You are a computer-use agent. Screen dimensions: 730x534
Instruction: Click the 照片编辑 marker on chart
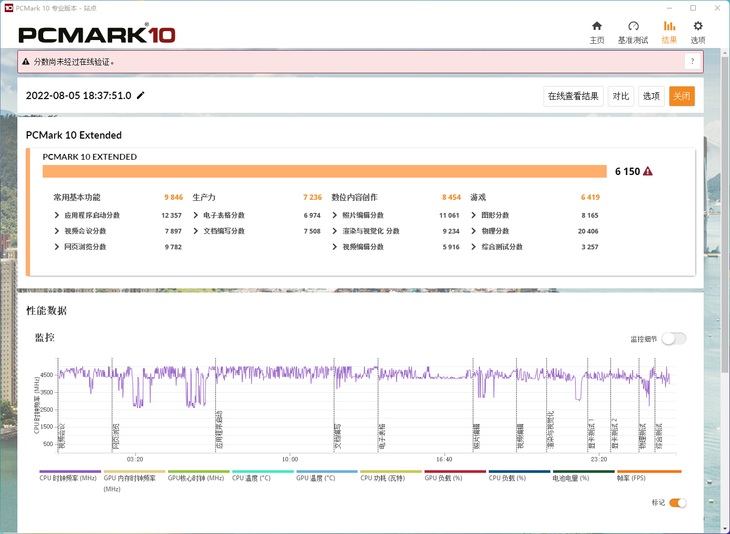pyautogui.click(x=477, y=437)
